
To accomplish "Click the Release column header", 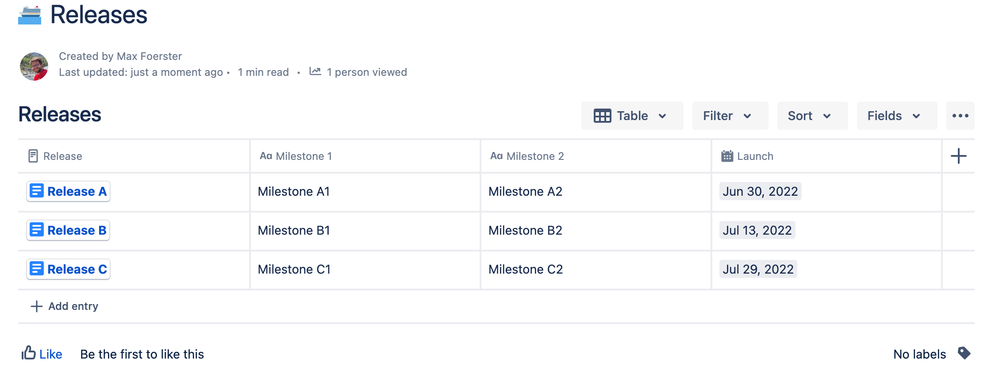I will tap(134, 156).
